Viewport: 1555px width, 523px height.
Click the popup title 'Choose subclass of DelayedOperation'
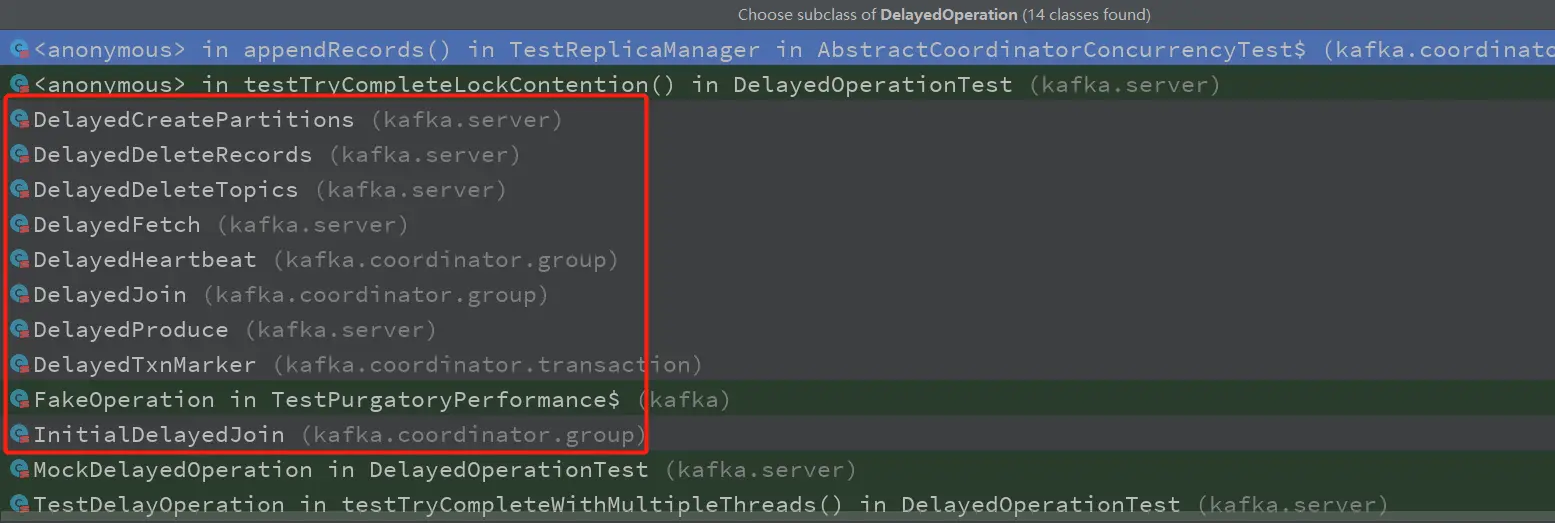click(x=943, y=15)
